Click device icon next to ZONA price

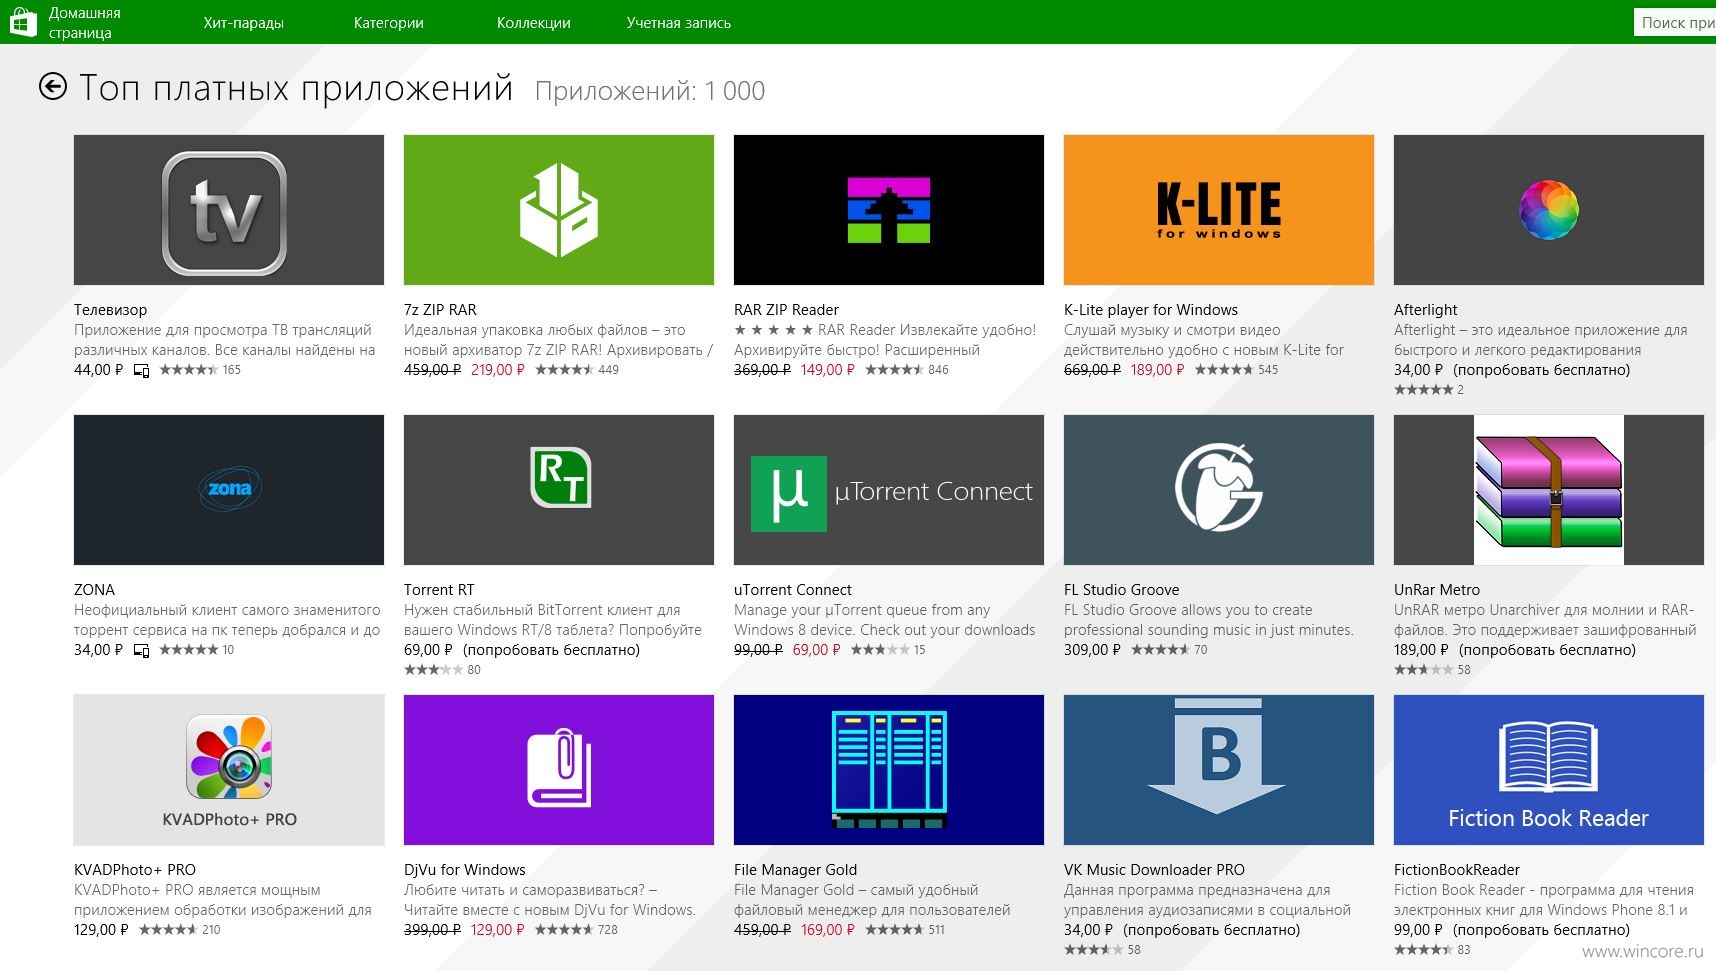click(x=141, y=651)
